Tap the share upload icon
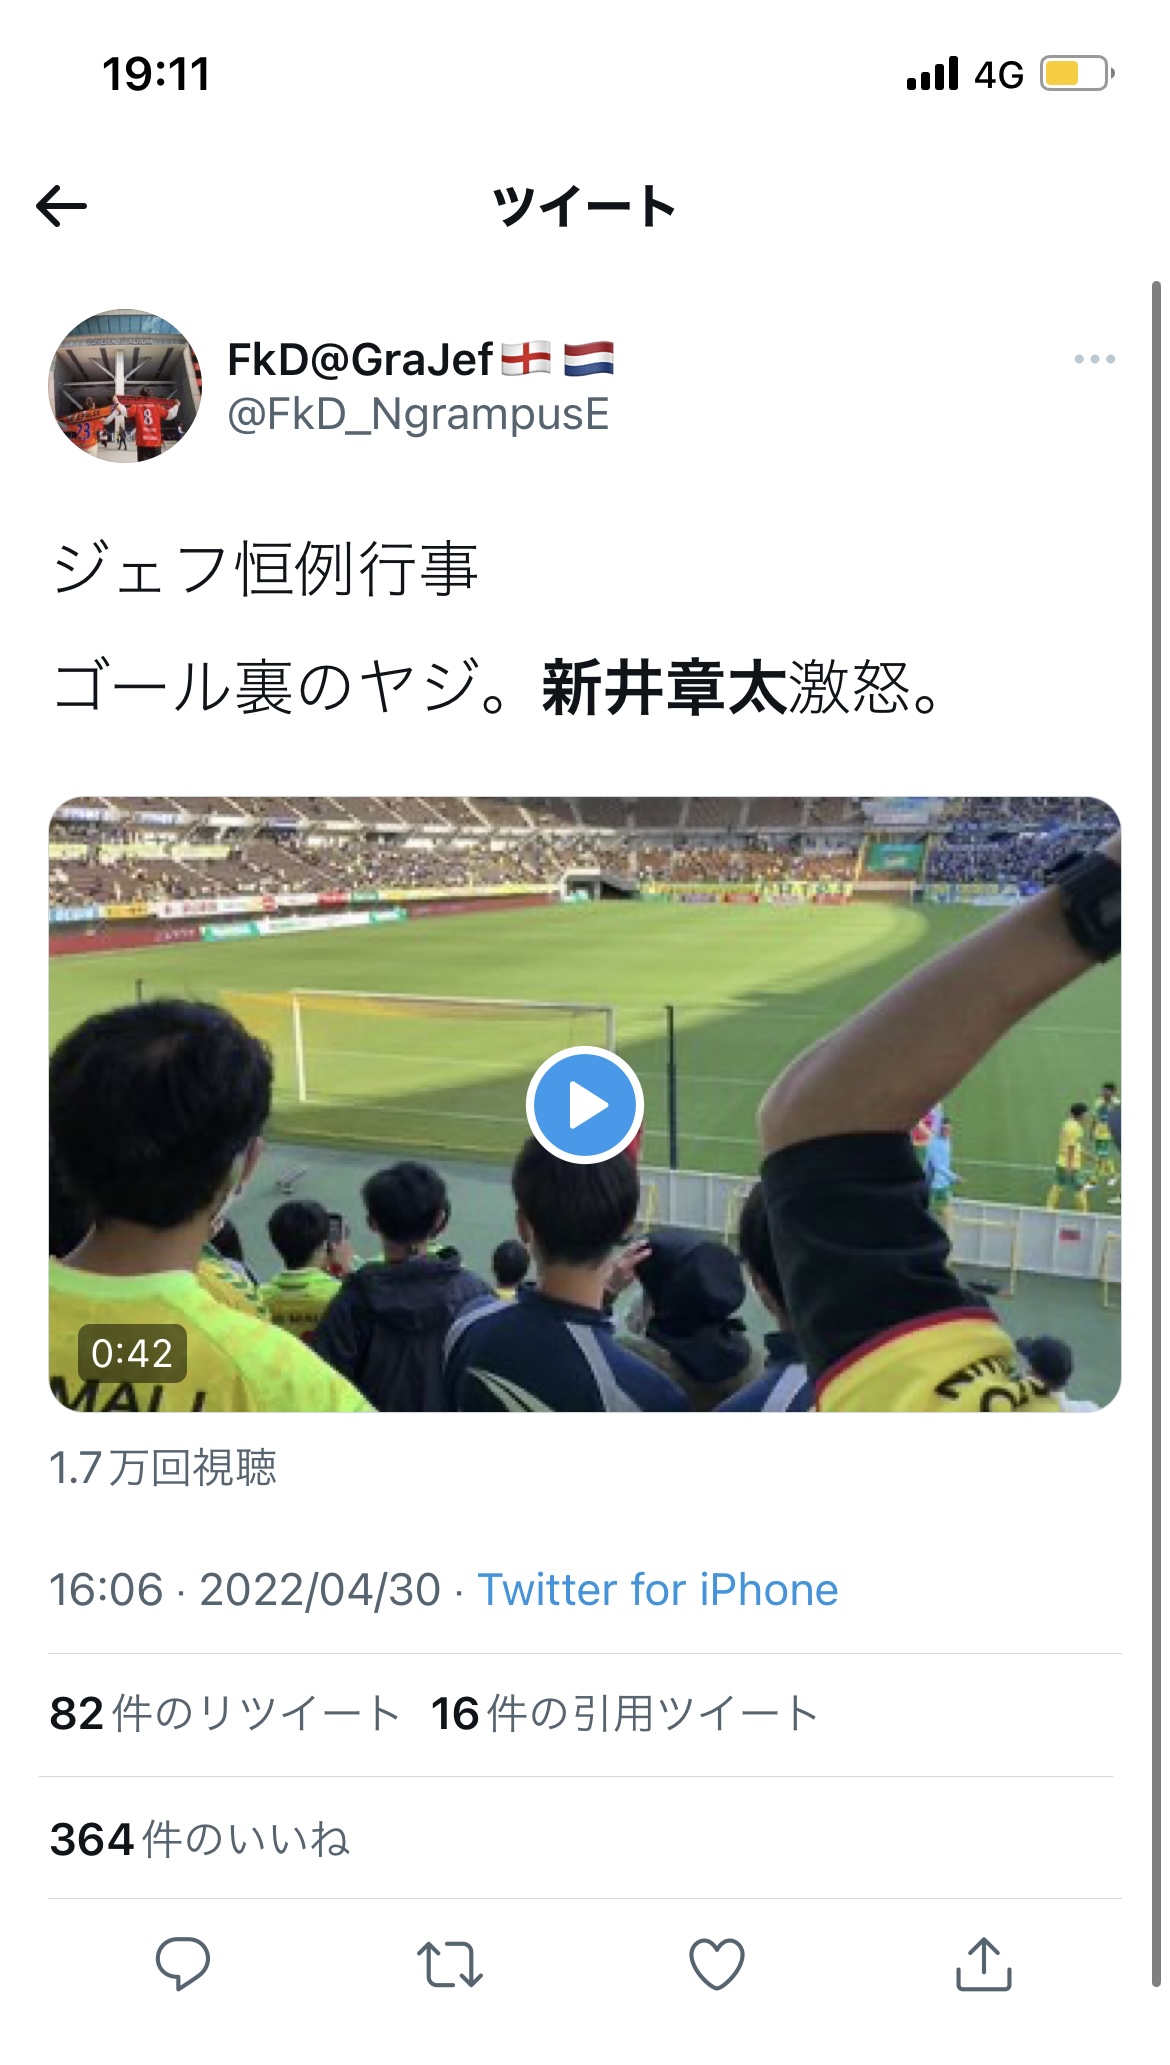Image resolution: width=1170 pixels, height=2065 pixels. [x=984, y=1963]
